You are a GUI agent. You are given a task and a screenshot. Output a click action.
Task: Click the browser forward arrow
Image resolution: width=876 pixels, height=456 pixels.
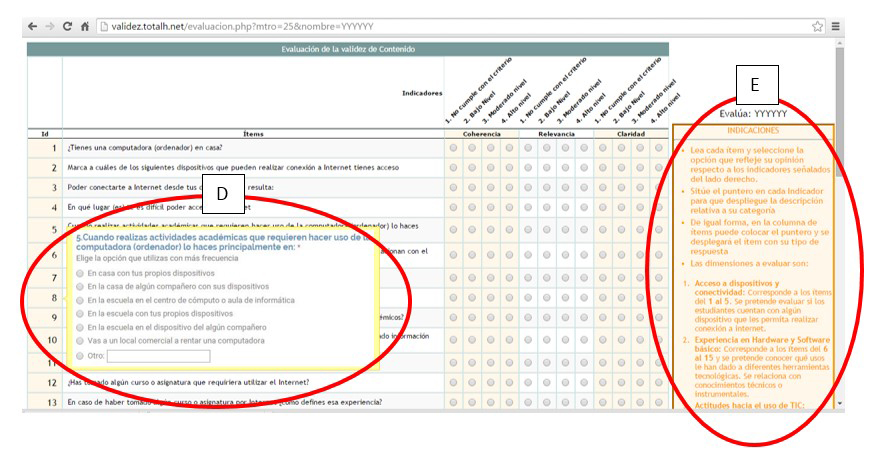click(50, 26)
